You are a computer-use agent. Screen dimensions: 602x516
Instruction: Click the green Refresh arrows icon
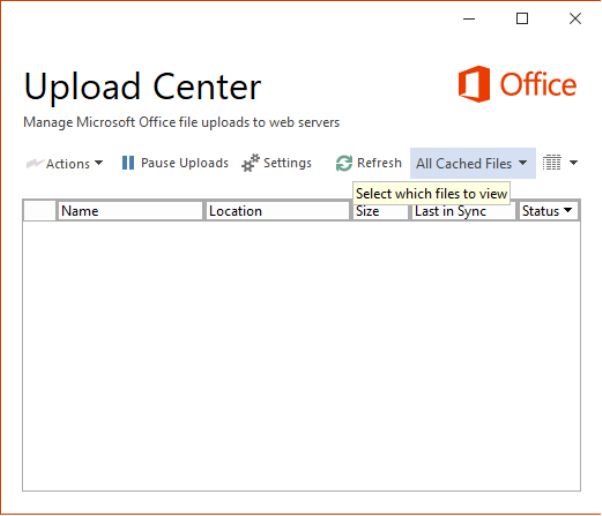coord(344,163)
